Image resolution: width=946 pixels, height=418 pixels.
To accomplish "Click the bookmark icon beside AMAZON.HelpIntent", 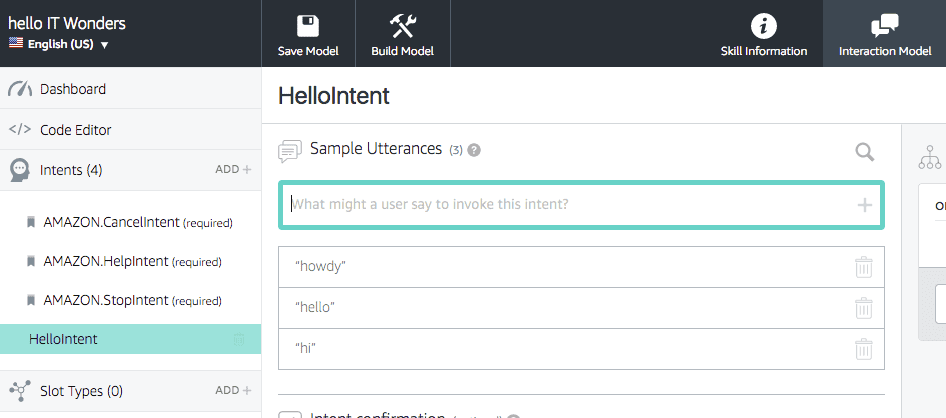I will 31,262.
